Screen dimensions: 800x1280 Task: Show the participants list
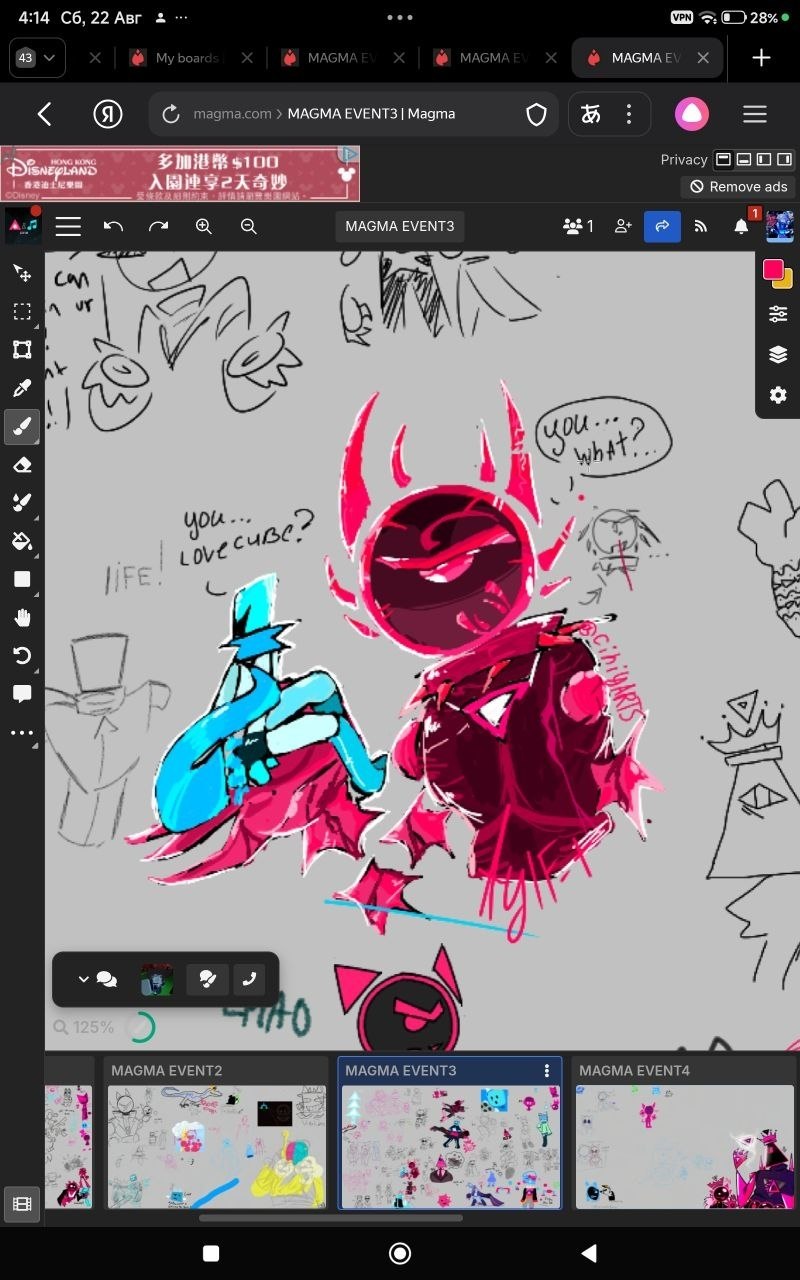579,227
